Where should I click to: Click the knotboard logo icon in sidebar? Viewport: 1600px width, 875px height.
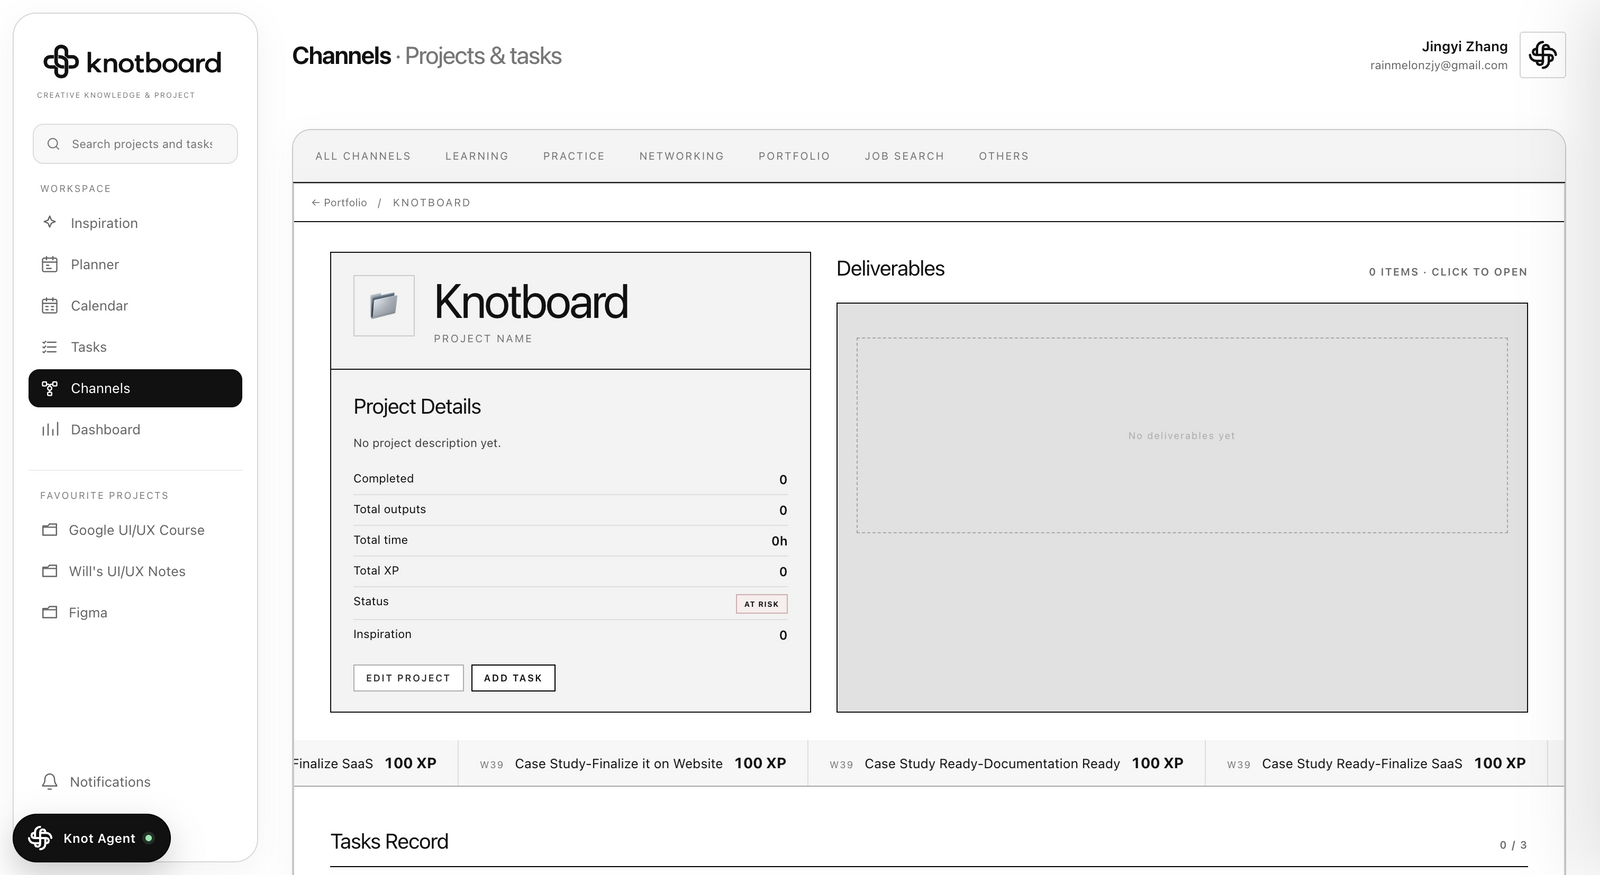pos(61,62)
